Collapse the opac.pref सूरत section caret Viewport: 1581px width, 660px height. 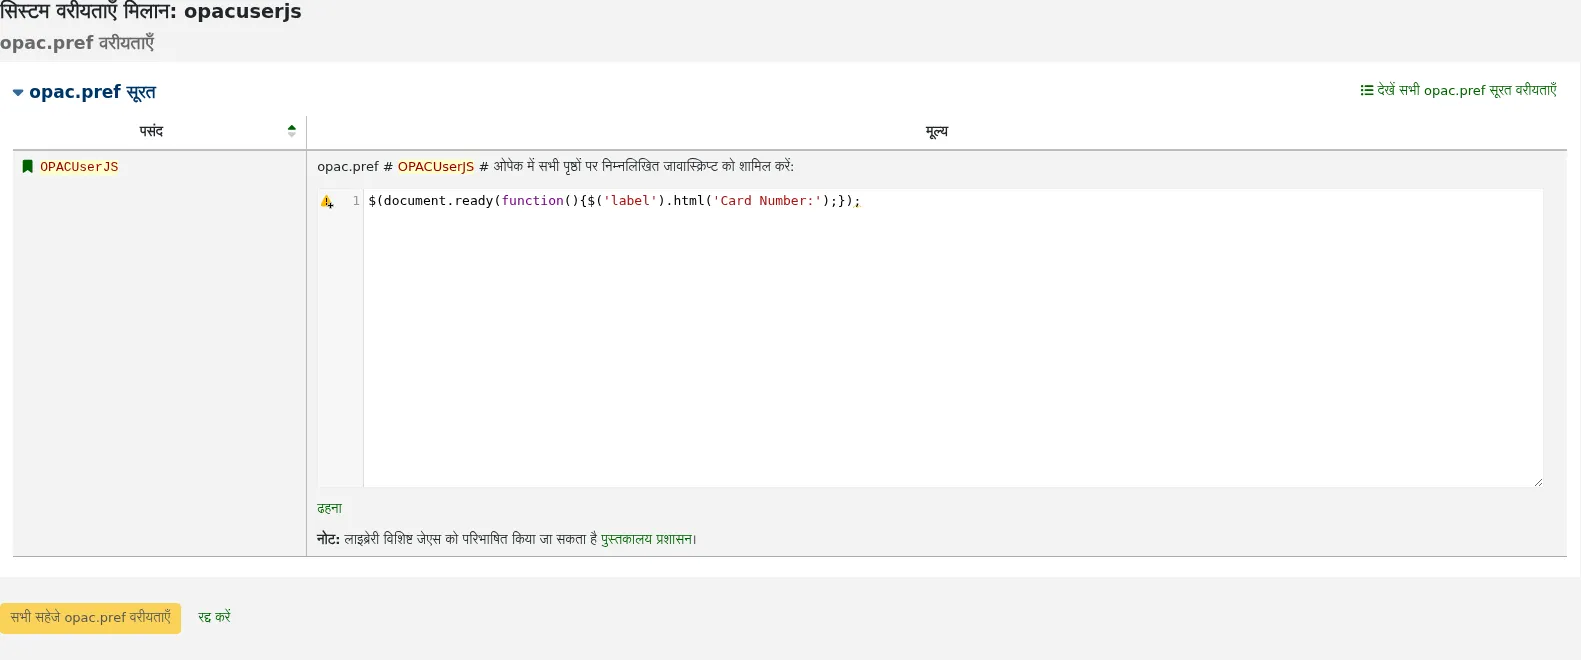pos(18,93)
